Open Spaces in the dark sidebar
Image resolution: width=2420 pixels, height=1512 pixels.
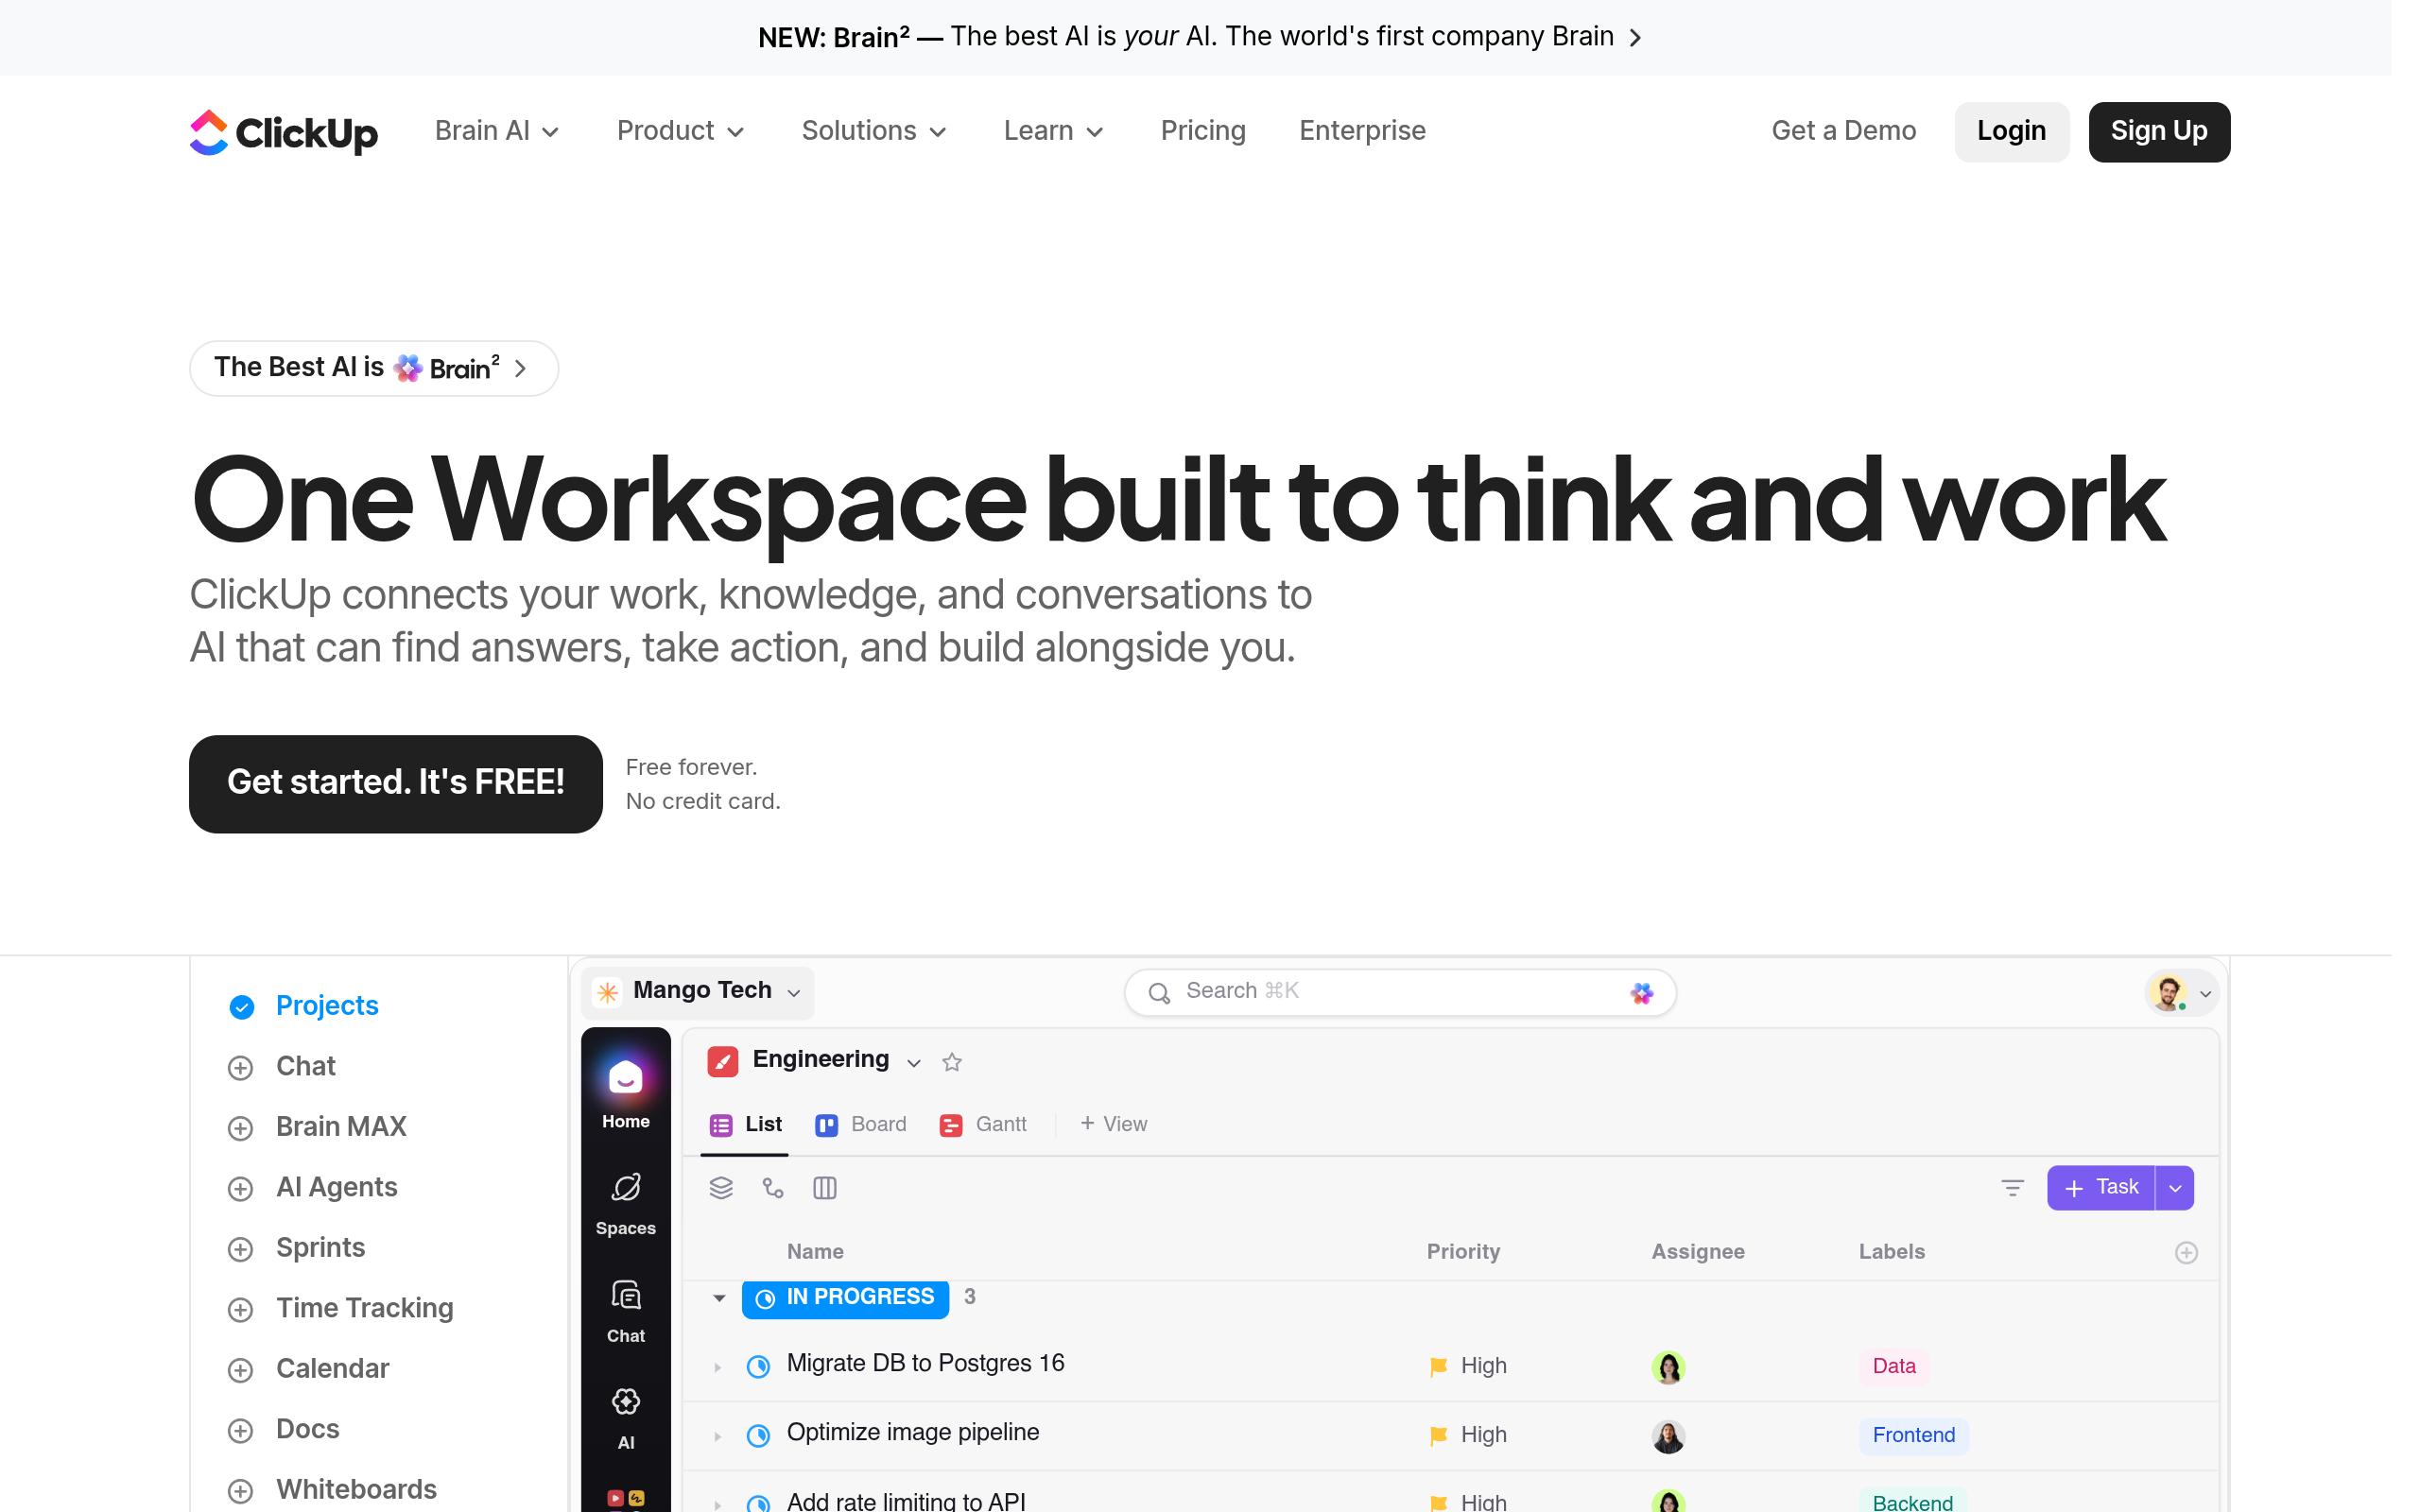point(625,1203)
